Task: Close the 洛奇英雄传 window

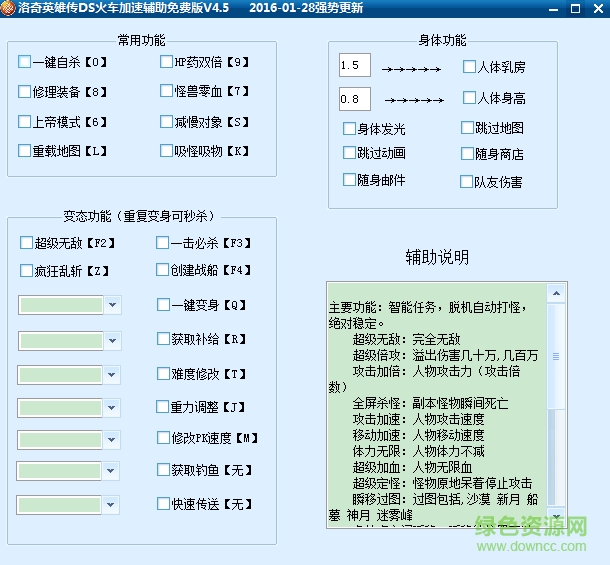Action: click(x=599, y=8)
